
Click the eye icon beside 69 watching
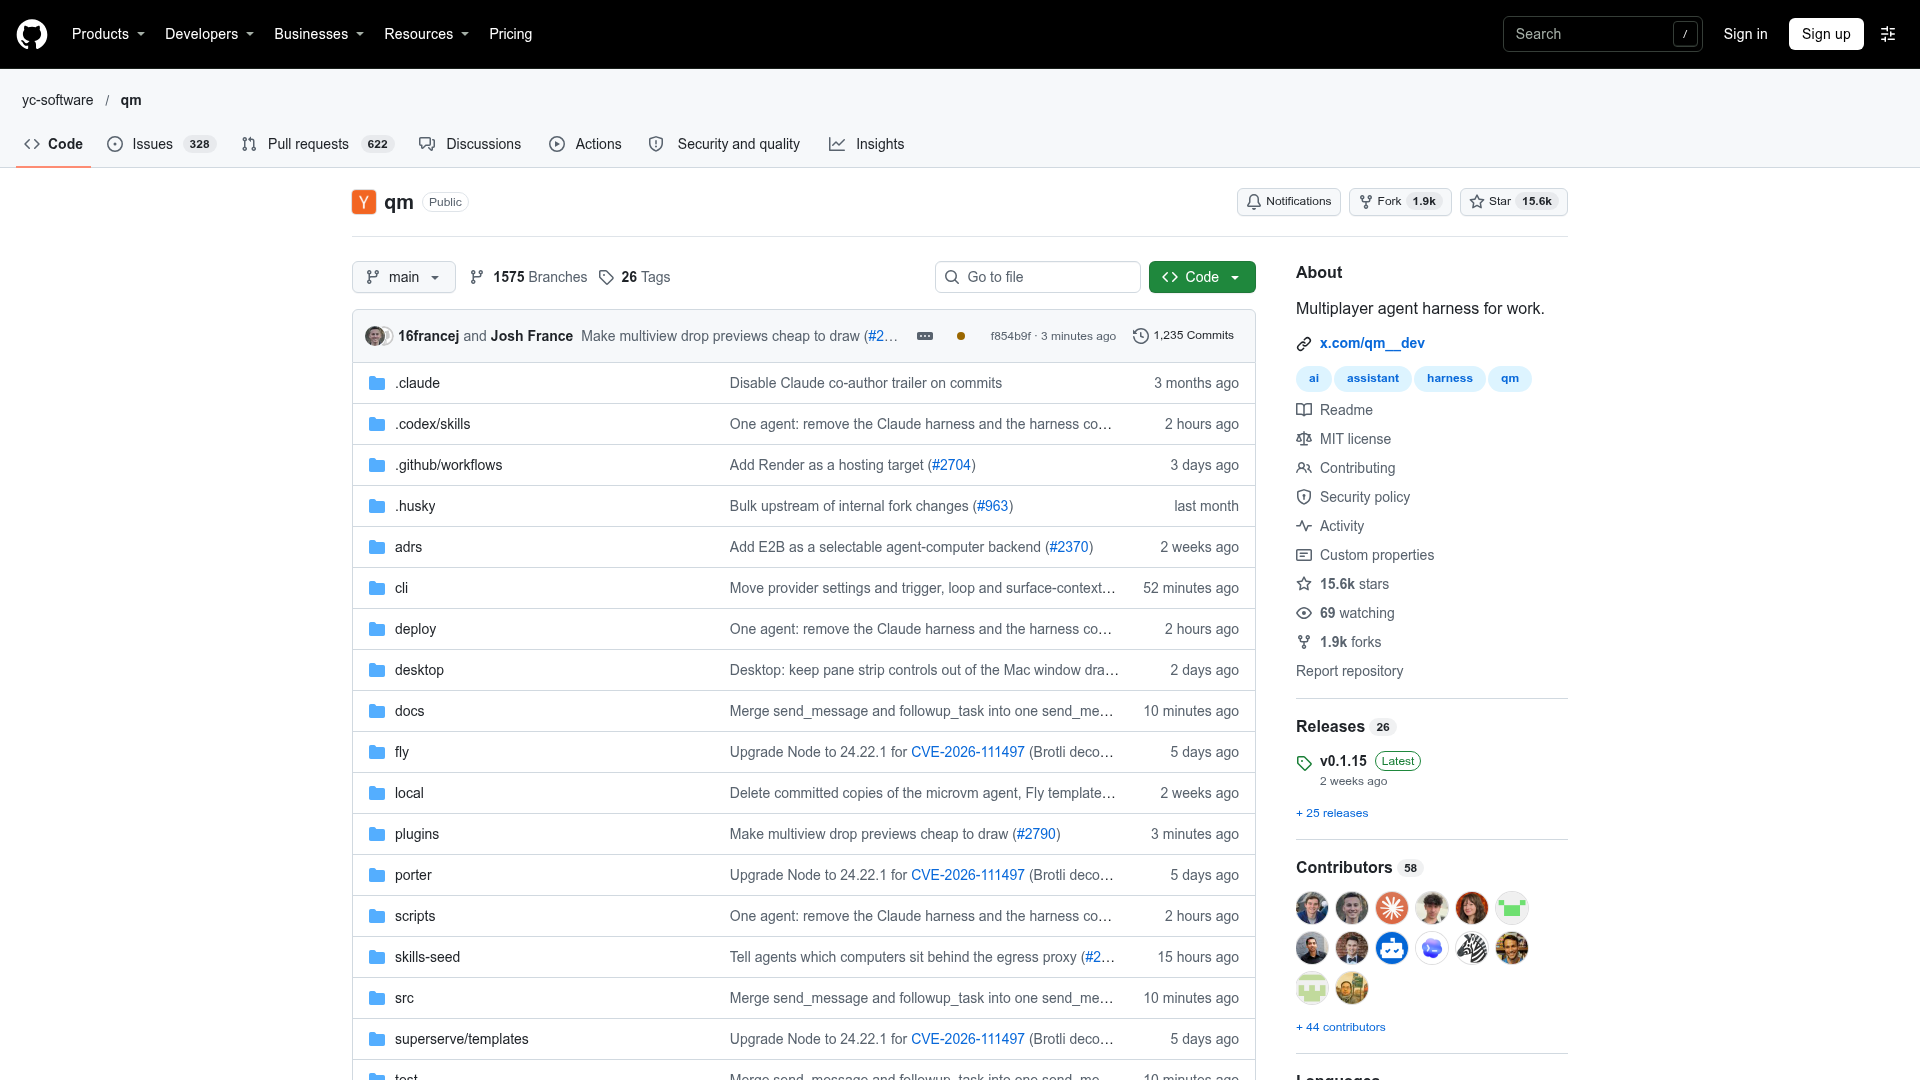(1304, 613)
